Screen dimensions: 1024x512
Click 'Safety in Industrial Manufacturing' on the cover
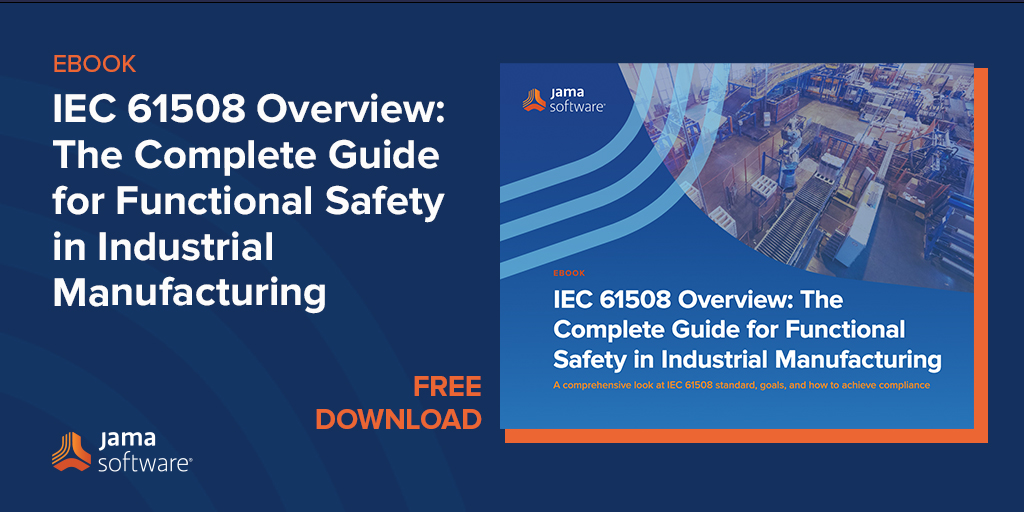point(747,357)
